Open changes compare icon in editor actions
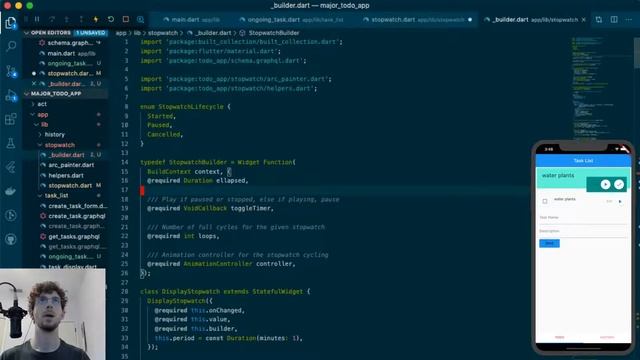 (x=599, y=20)
